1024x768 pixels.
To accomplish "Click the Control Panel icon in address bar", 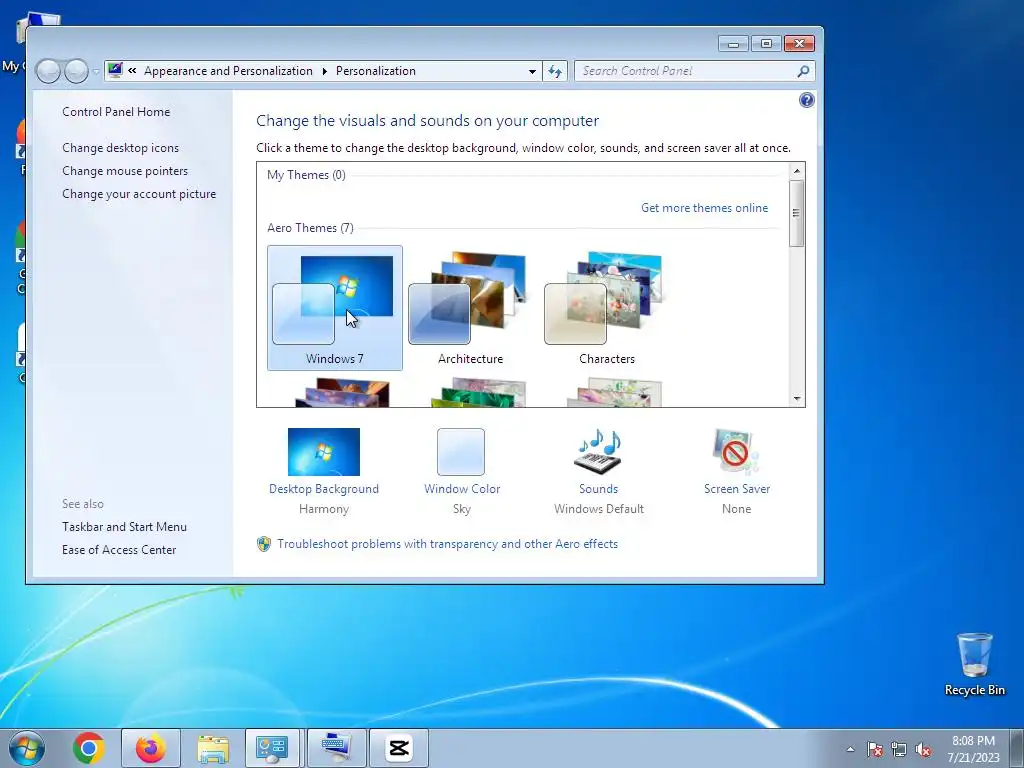I will (x=115, y=70).
